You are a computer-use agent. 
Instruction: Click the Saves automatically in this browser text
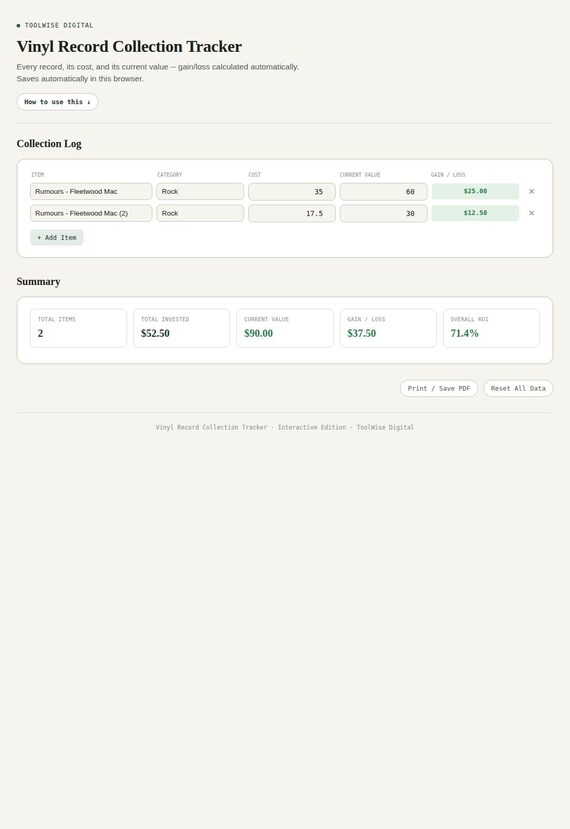point(80,79)
